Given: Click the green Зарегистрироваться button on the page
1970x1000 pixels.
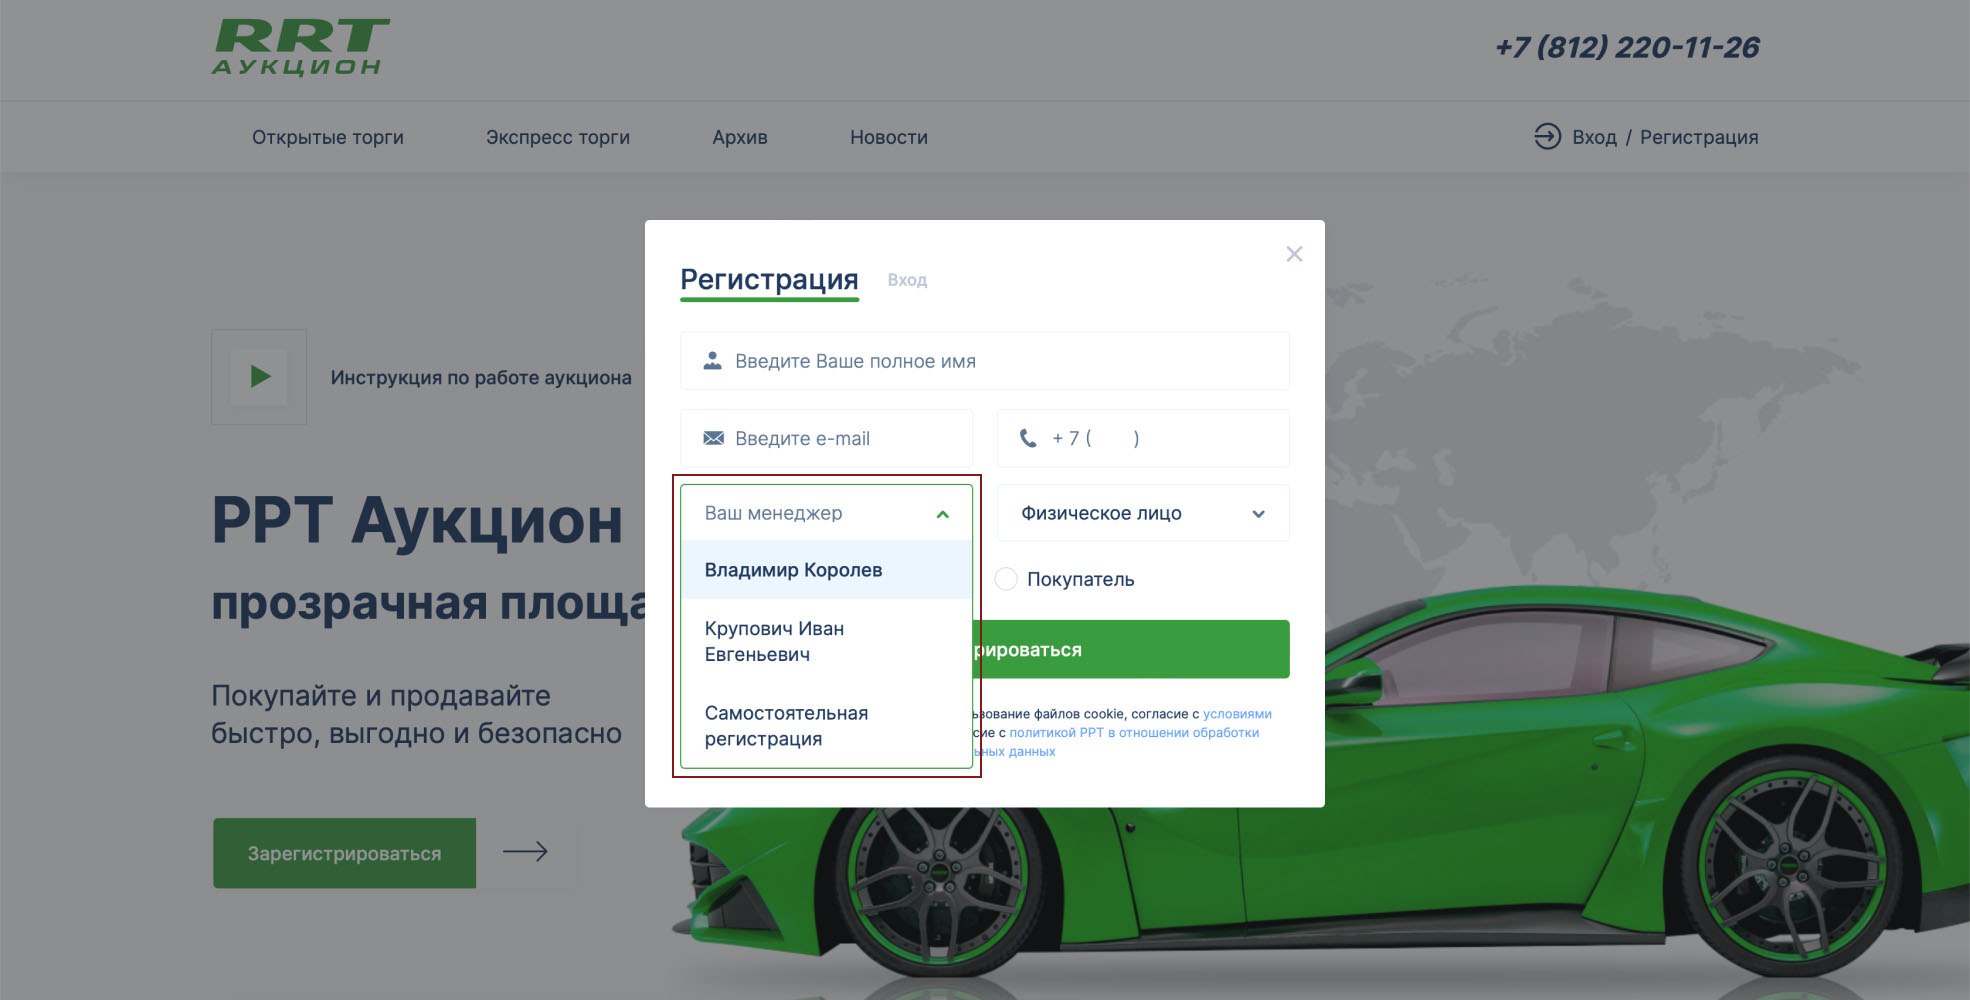Looking at the screenshot, I should [344, 853].
